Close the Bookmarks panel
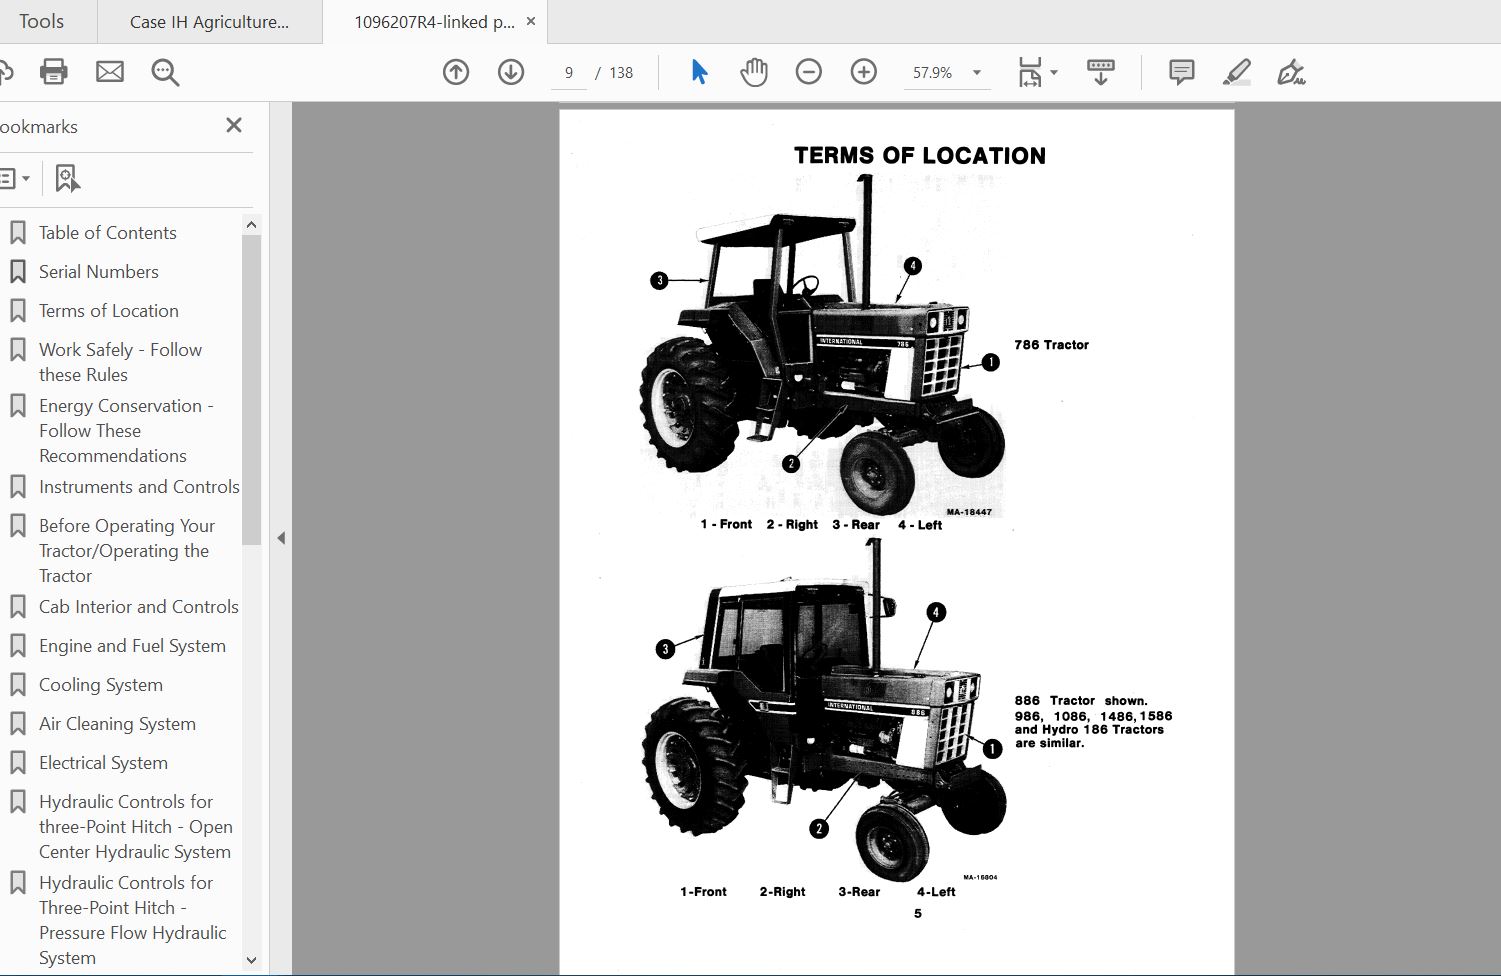This screenshot has height=976, width=1501. [x=234, y=125]
